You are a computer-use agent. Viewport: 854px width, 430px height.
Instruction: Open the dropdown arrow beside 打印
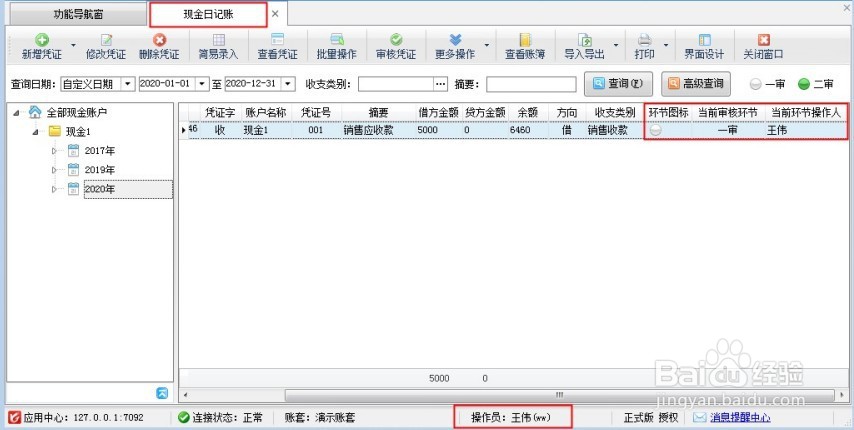tap(666, 45)
